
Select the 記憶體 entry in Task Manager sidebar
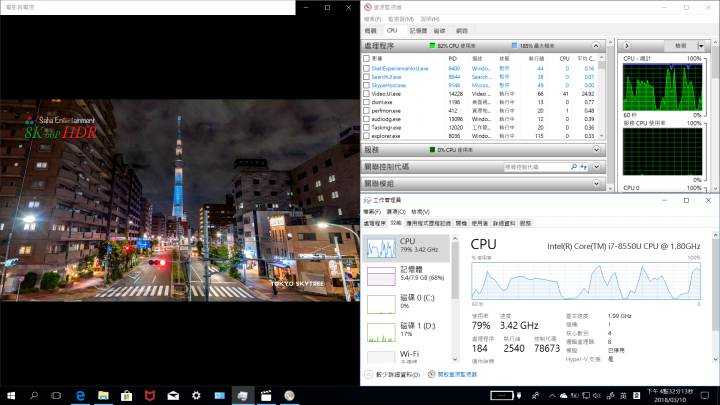(x=406, y=276)
